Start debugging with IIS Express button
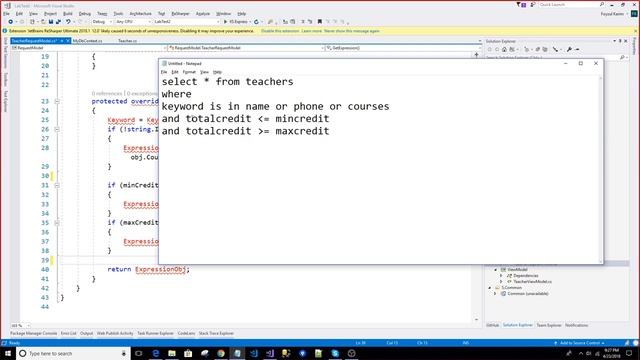 coord(235,22)
